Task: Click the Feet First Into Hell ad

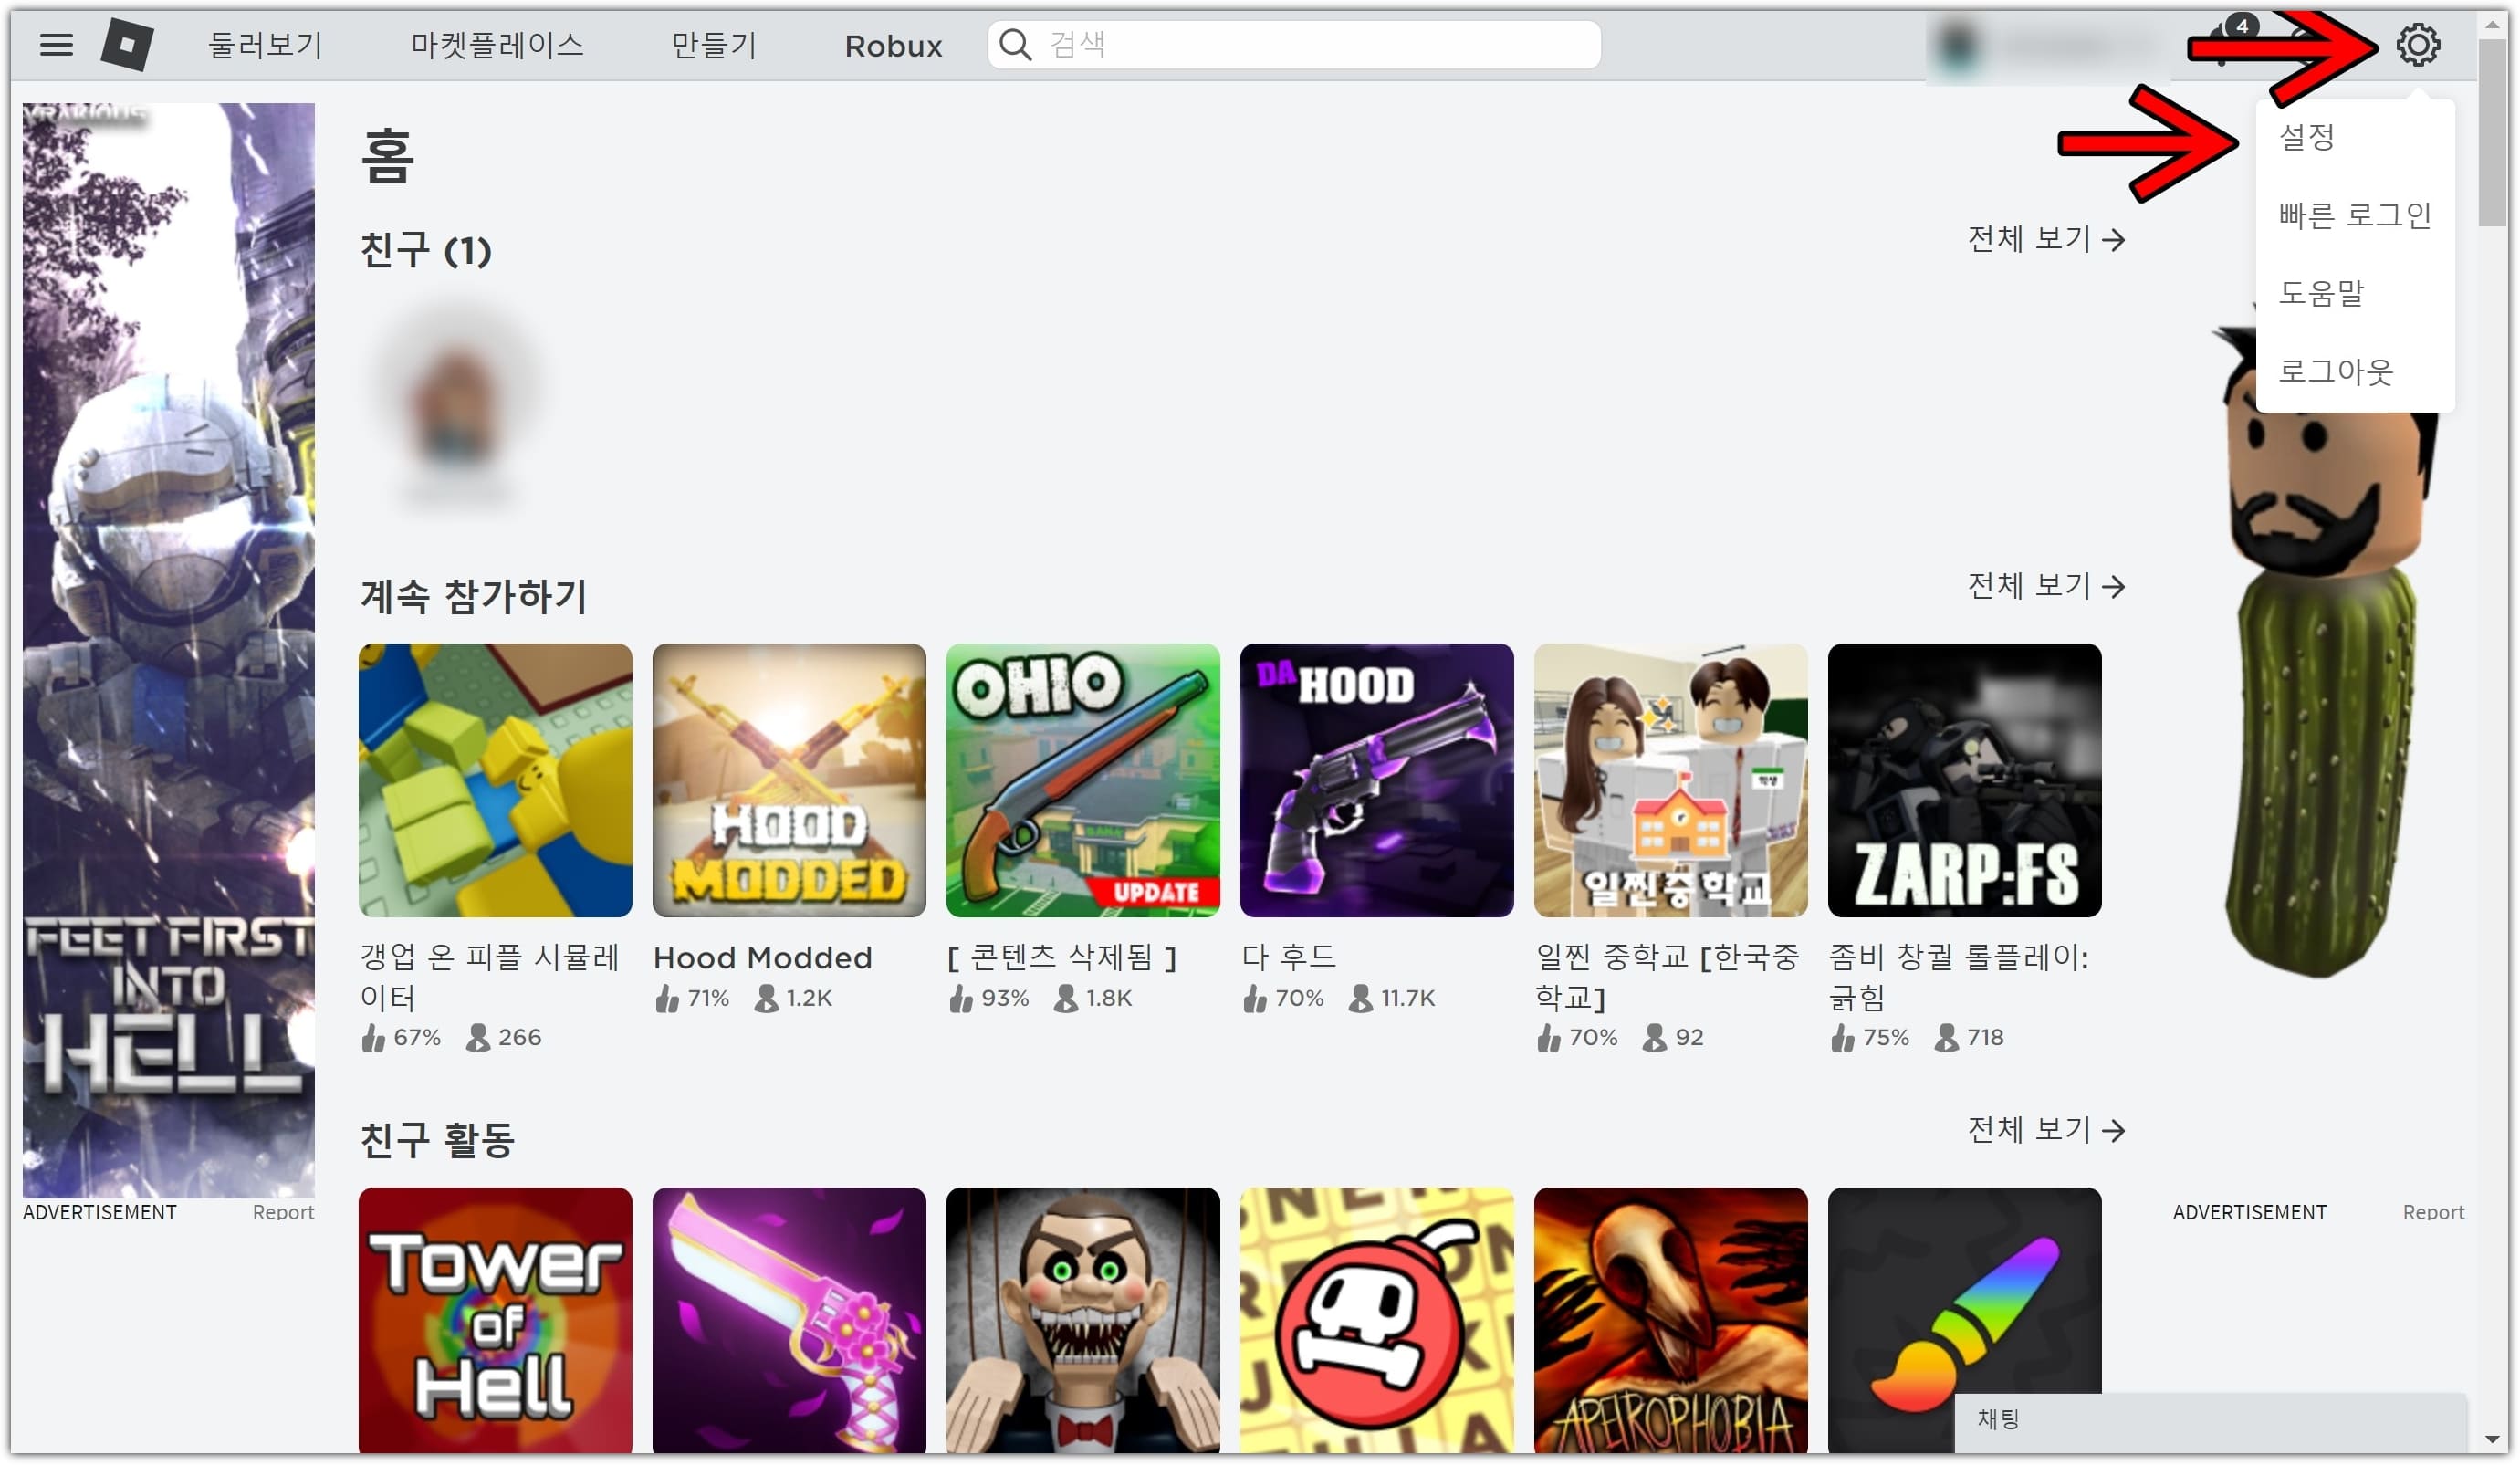Action: coord(168,650)
